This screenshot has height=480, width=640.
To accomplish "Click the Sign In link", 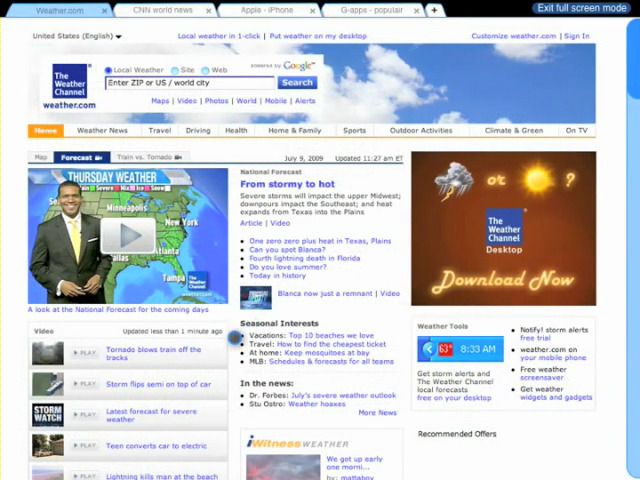I will pos(577,36).
